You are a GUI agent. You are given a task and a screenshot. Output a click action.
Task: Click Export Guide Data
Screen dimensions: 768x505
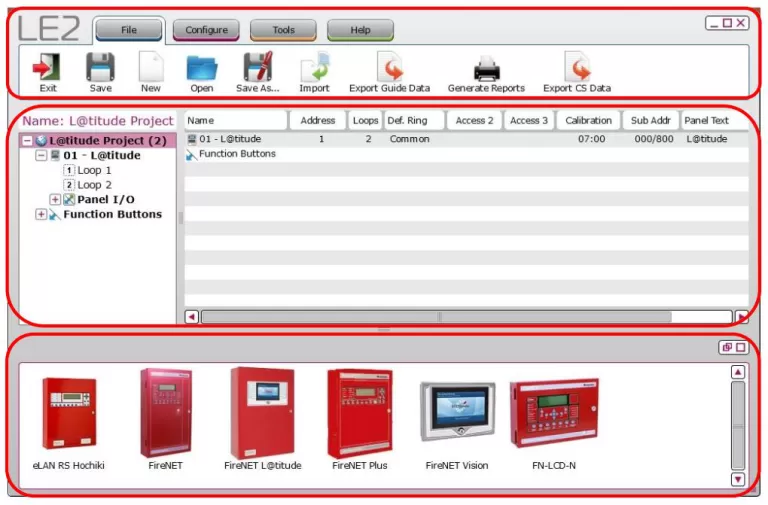(x=389, y=72)
